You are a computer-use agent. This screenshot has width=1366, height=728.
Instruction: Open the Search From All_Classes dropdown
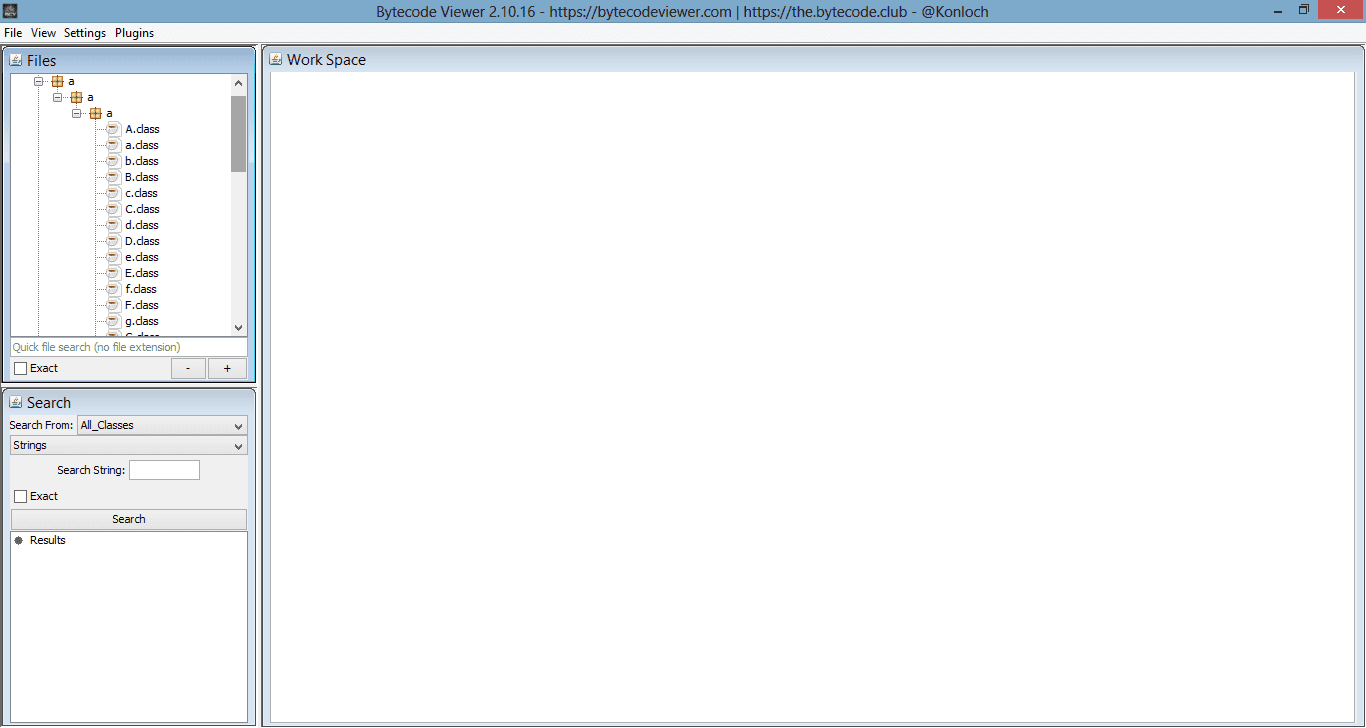tap(161, 425)
